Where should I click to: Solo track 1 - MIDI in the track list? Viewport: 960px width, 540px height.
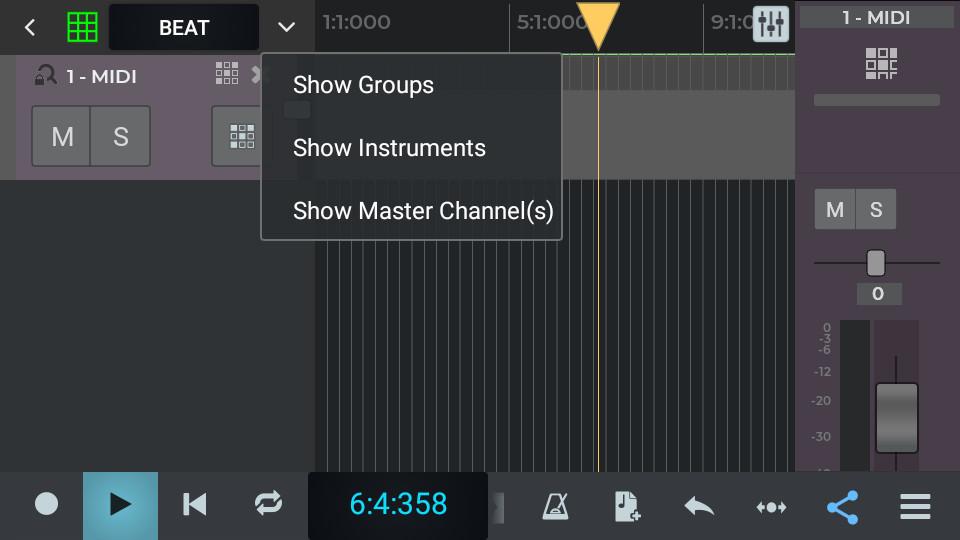pos(121,136)
